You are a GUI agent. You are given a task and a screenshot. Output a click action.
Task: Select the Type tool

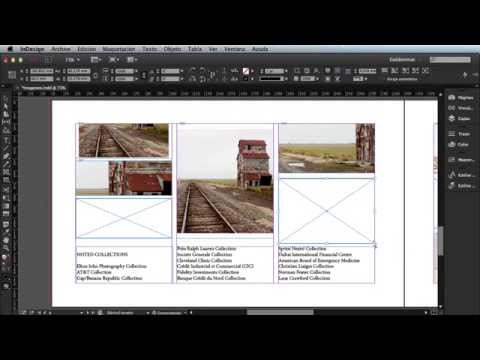[x=6, y=140]
